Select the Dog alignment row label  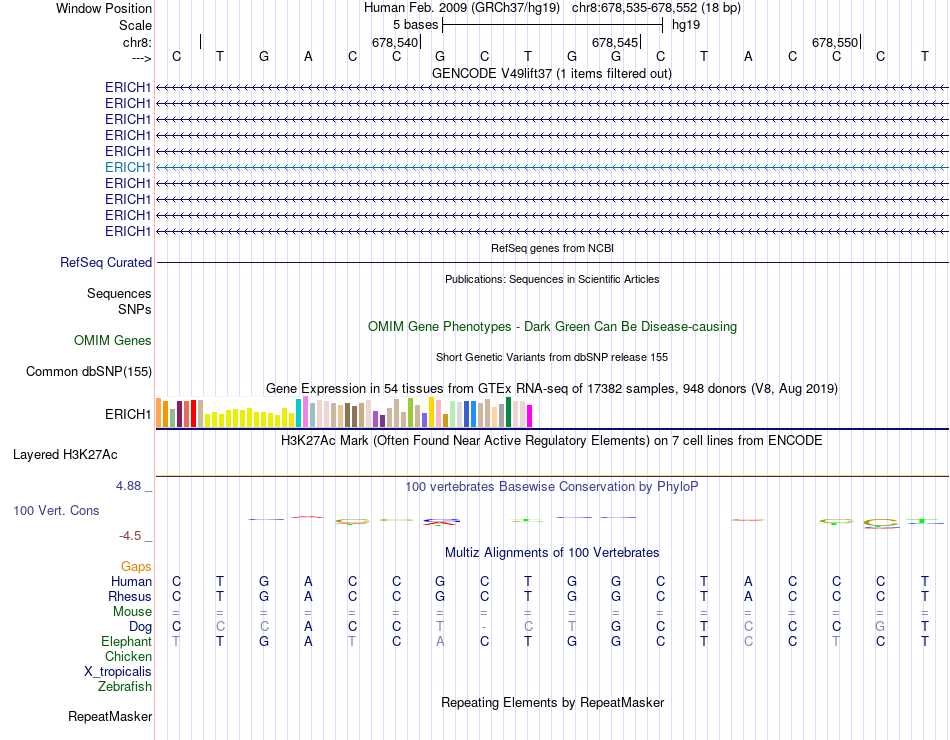point(140,627)
